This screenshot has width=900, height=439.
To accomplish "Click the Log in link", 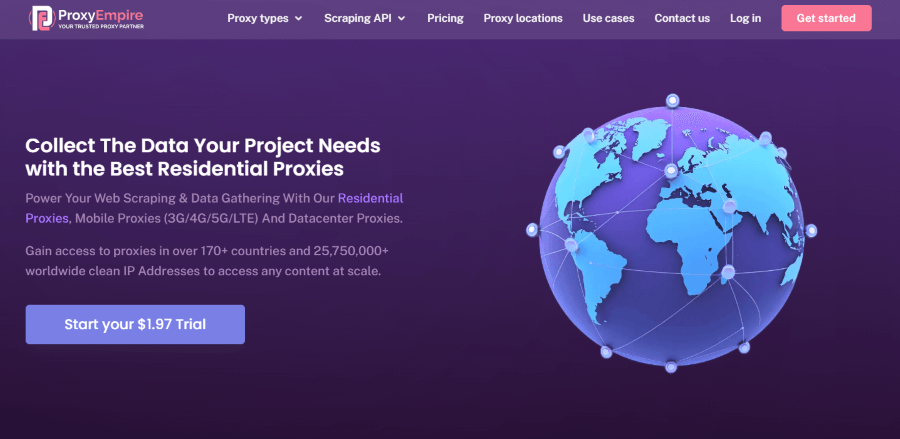I will tap(746, 18).
